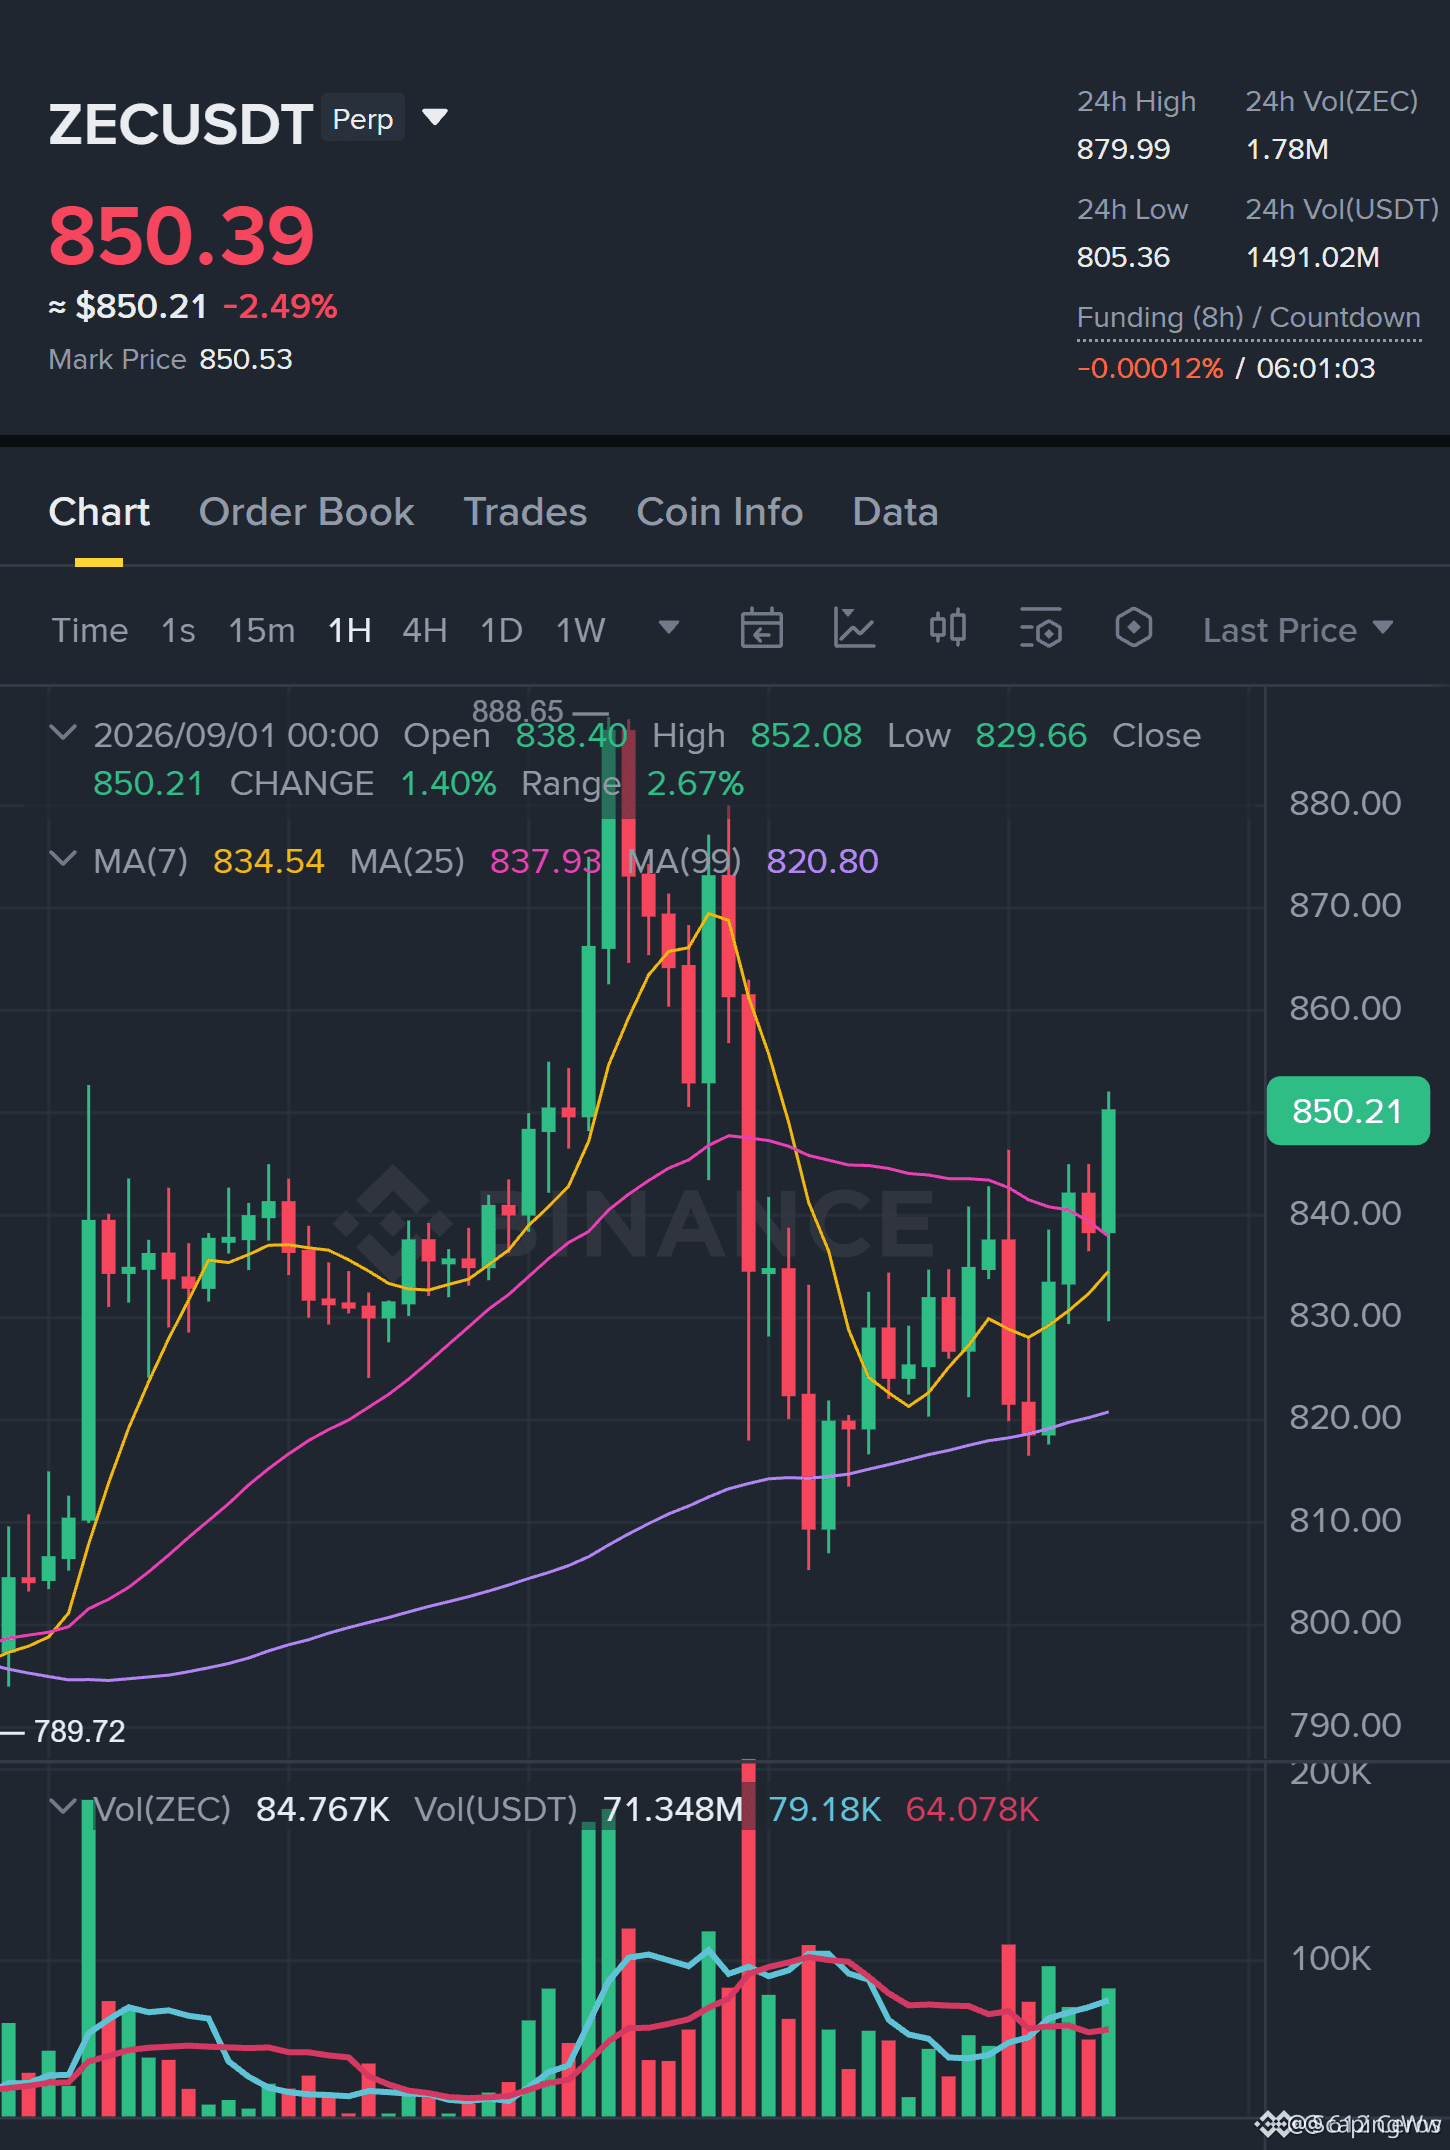Open the Order Book tab
This screenshot has height=2150, width=1450.
[x=306, y=512]
